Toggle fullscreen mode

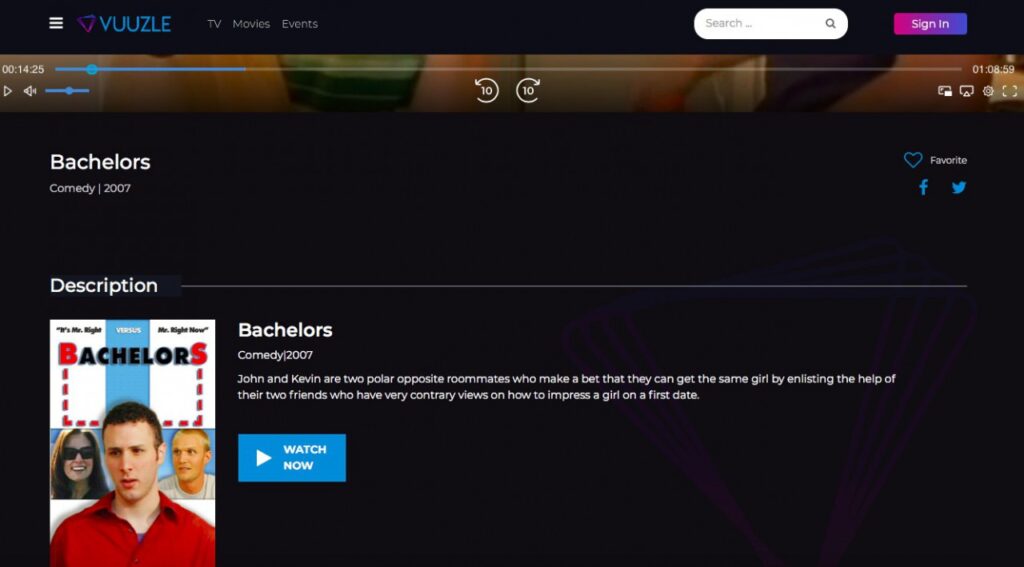coord(1010,91)
